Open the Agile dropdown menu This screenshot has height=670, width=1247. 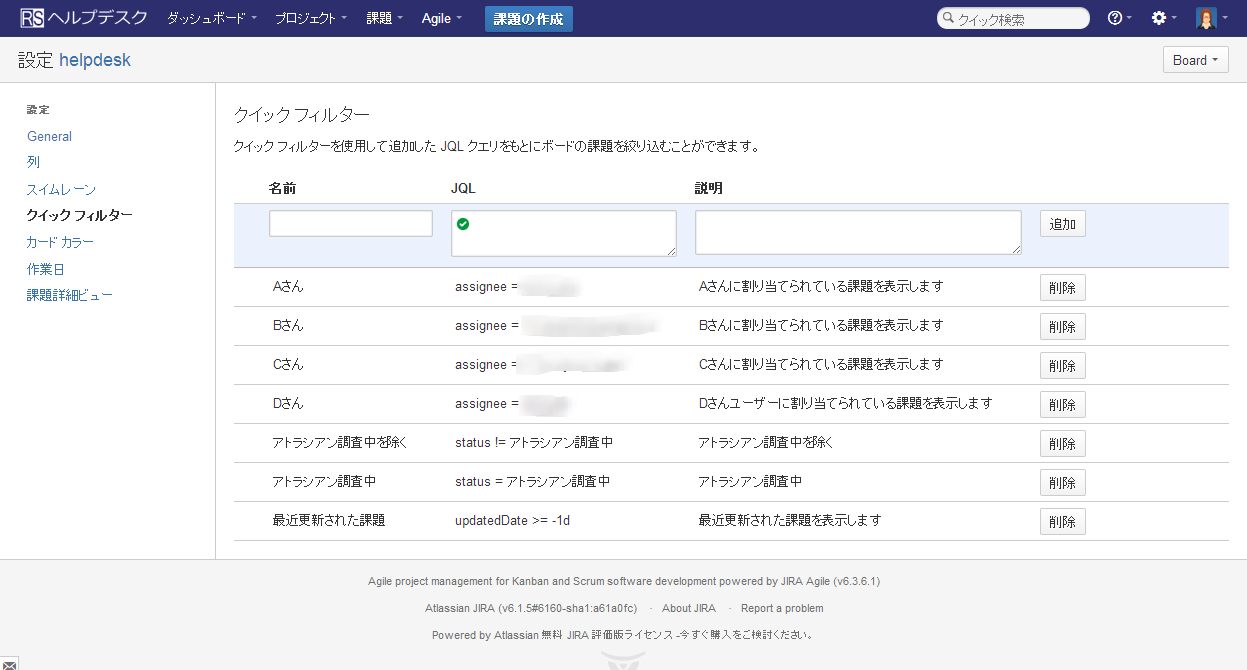[x=442, y=18]
